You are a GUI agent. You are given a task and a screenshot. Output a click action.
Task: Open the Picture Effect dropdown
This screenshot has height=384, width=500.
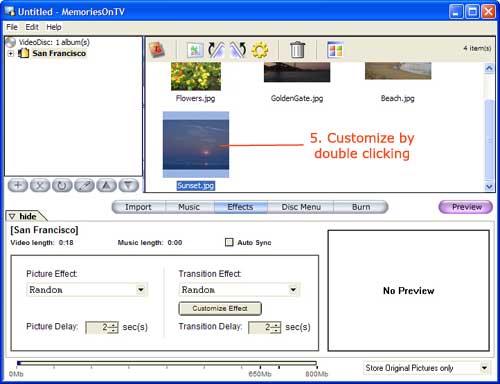click(x=141, y=290)
